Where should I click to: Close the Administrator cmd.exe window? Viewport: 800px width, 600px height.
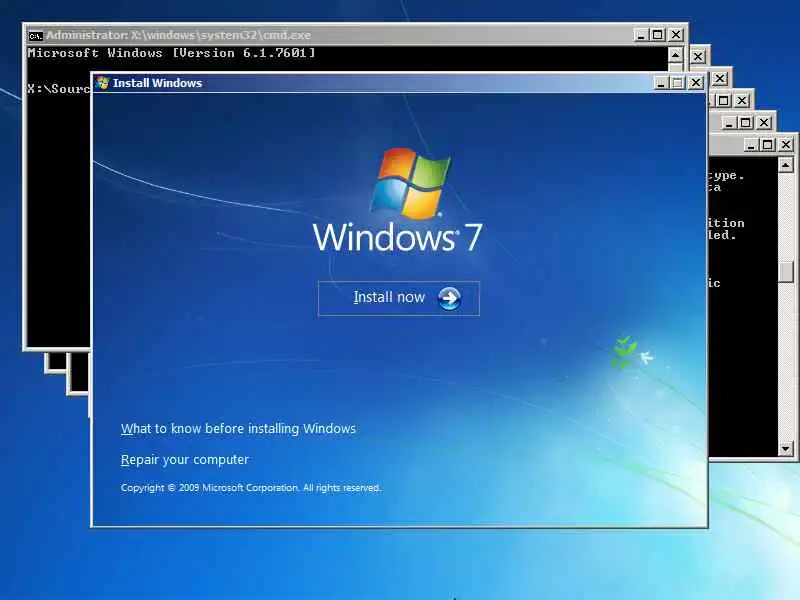click(676, 35)
